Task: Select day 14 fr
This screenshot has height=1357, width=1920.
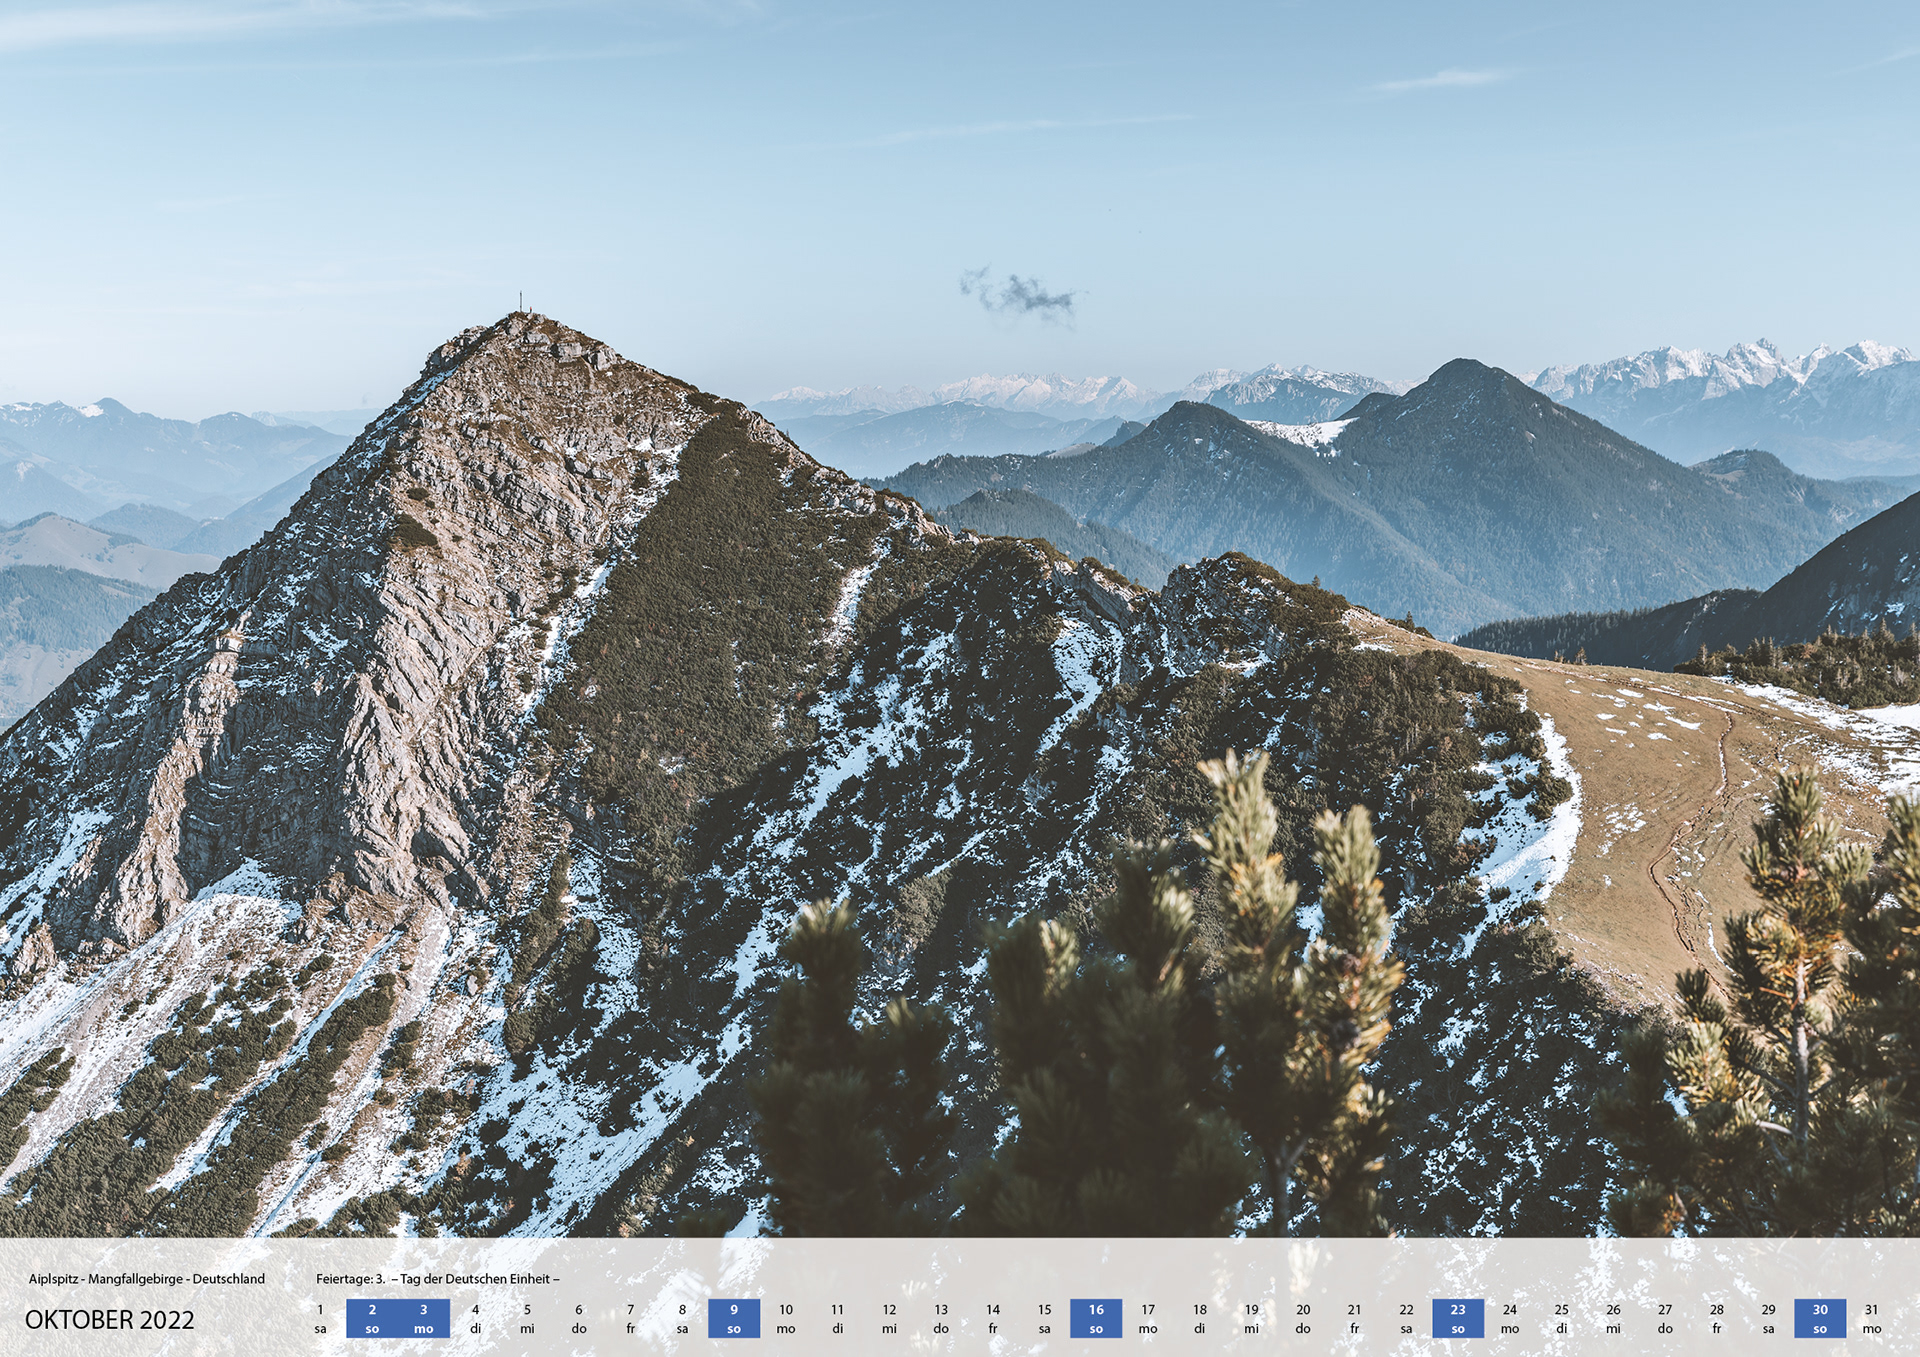Action: [993, 1318]
